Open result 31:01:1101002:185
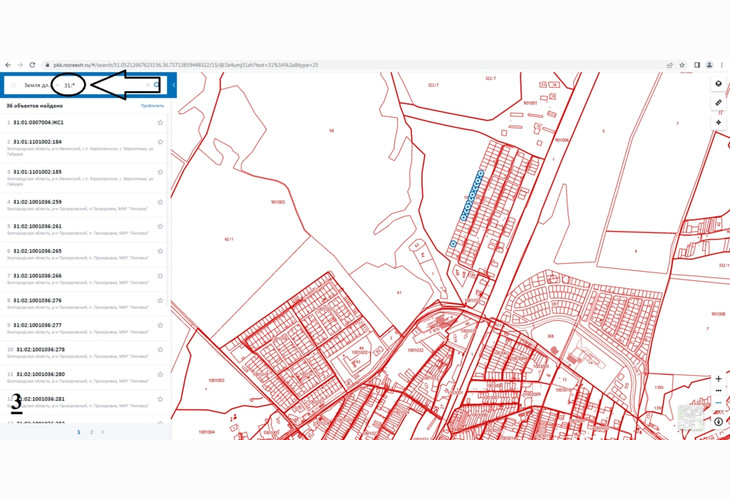This screenshot has width=730, height=500. [37, 172]
